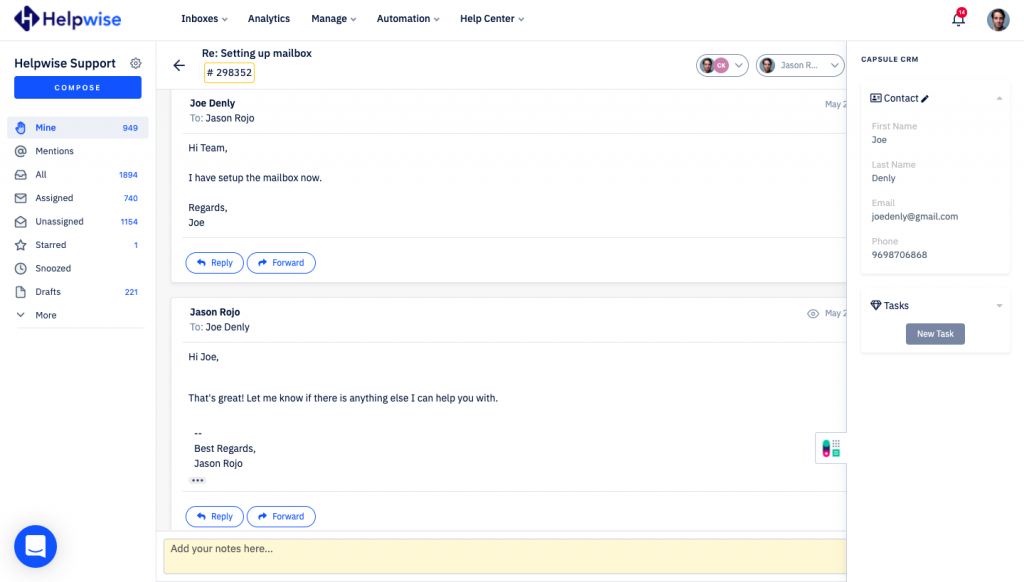Open the Helpwise Support settings gear
The height and width of the screenshot is (582, 1024).
[x=136, y=63]
